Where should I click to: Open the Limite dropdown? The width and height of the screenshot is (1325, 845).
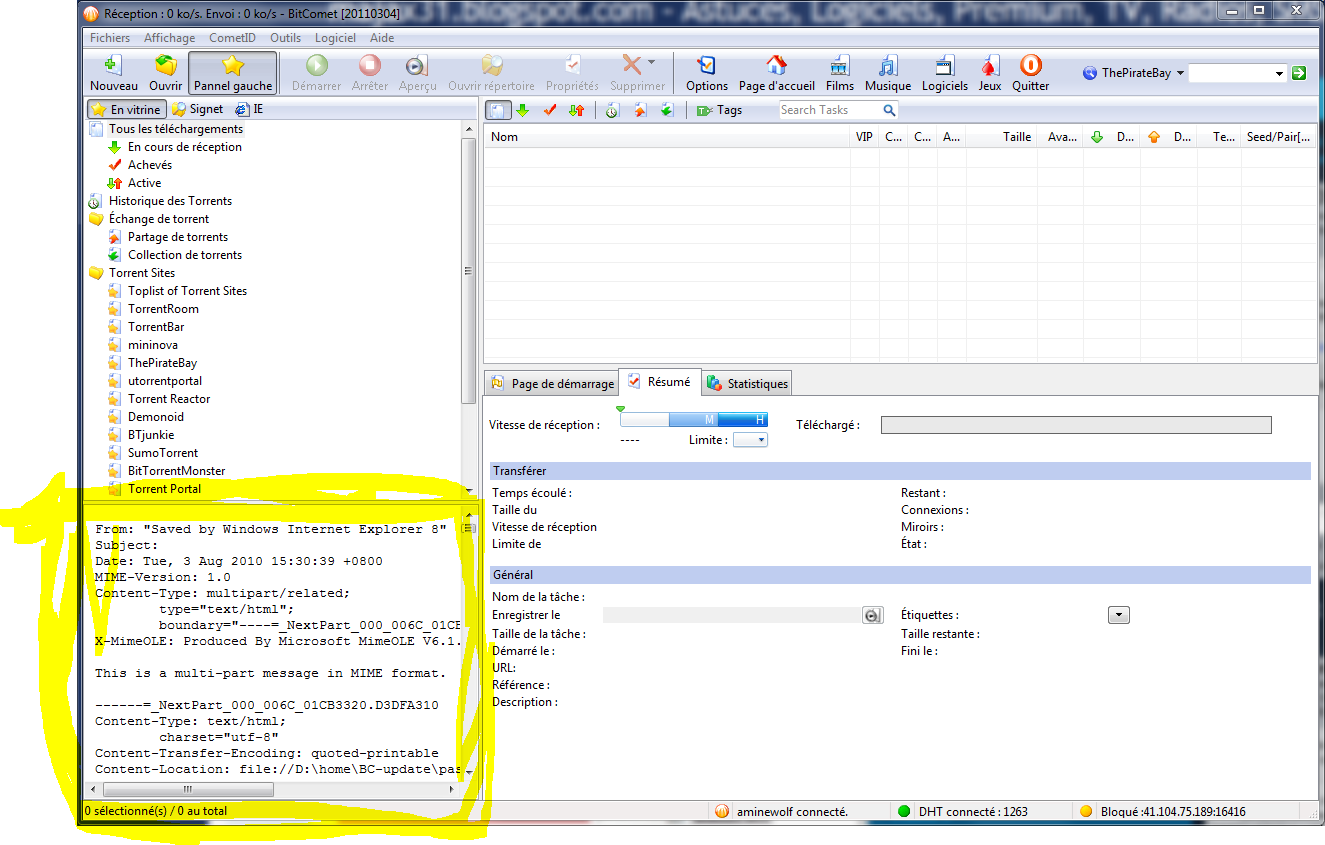coord(750,440)
